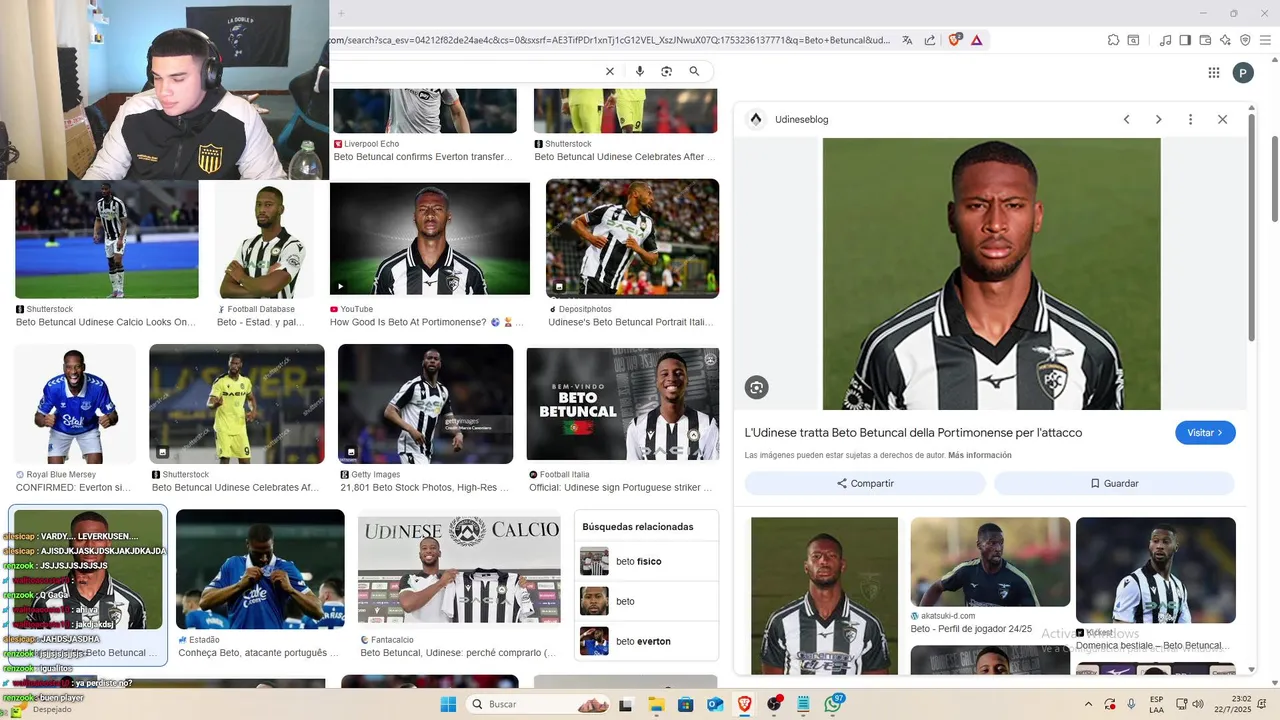Click the large Beto preview image
Image resolution: width=1280 pixels, height=720 pixels.
tap(991, 274)
